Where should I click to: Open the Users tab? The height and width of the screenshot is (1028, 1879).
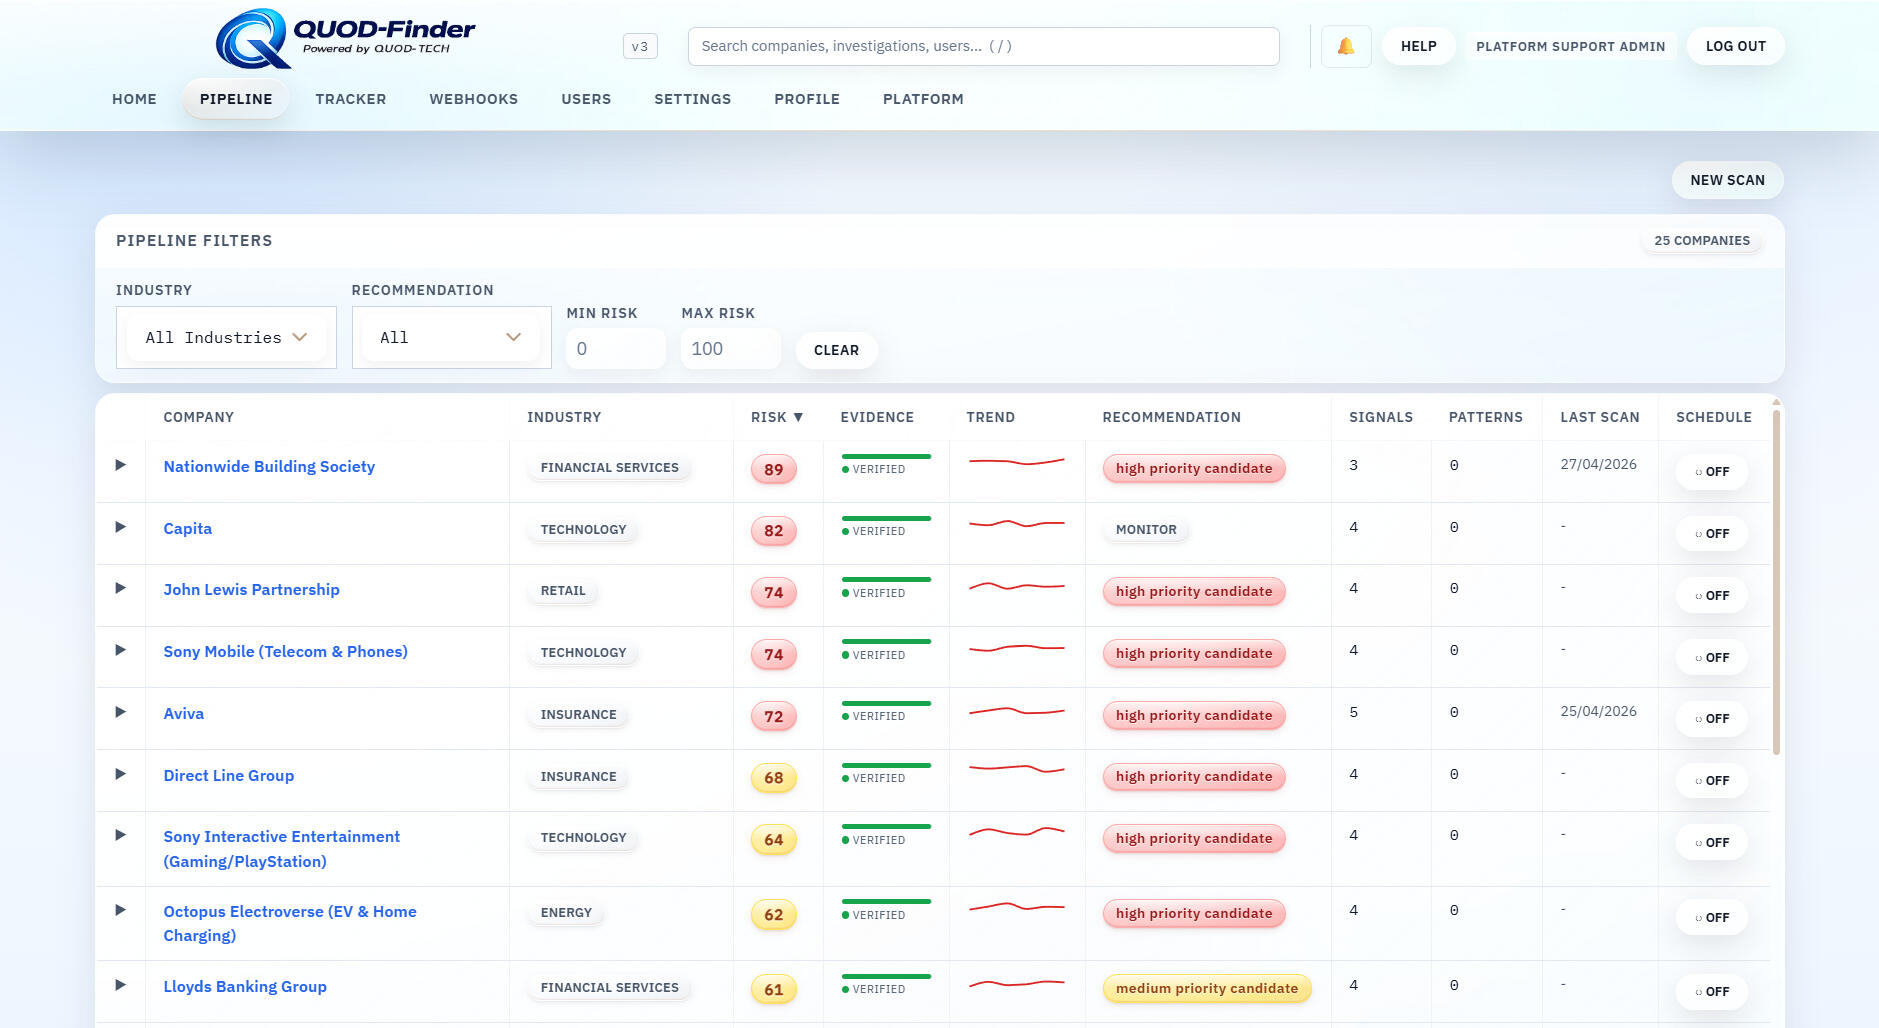586,99
